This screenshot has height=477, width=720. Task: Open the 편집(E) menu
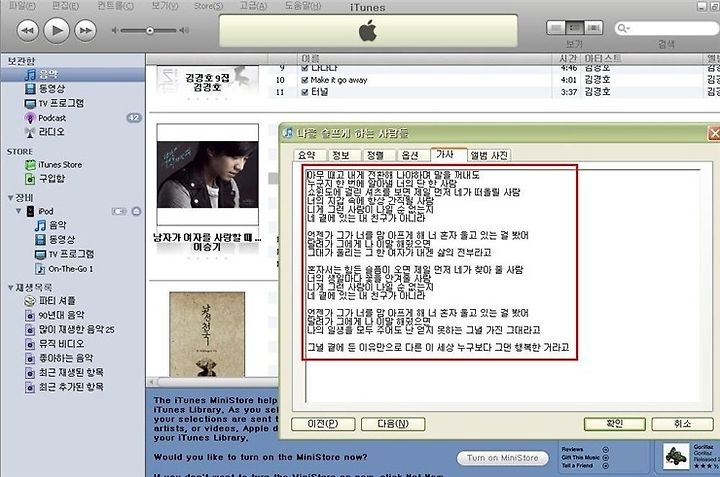click(x=65, y=6)
